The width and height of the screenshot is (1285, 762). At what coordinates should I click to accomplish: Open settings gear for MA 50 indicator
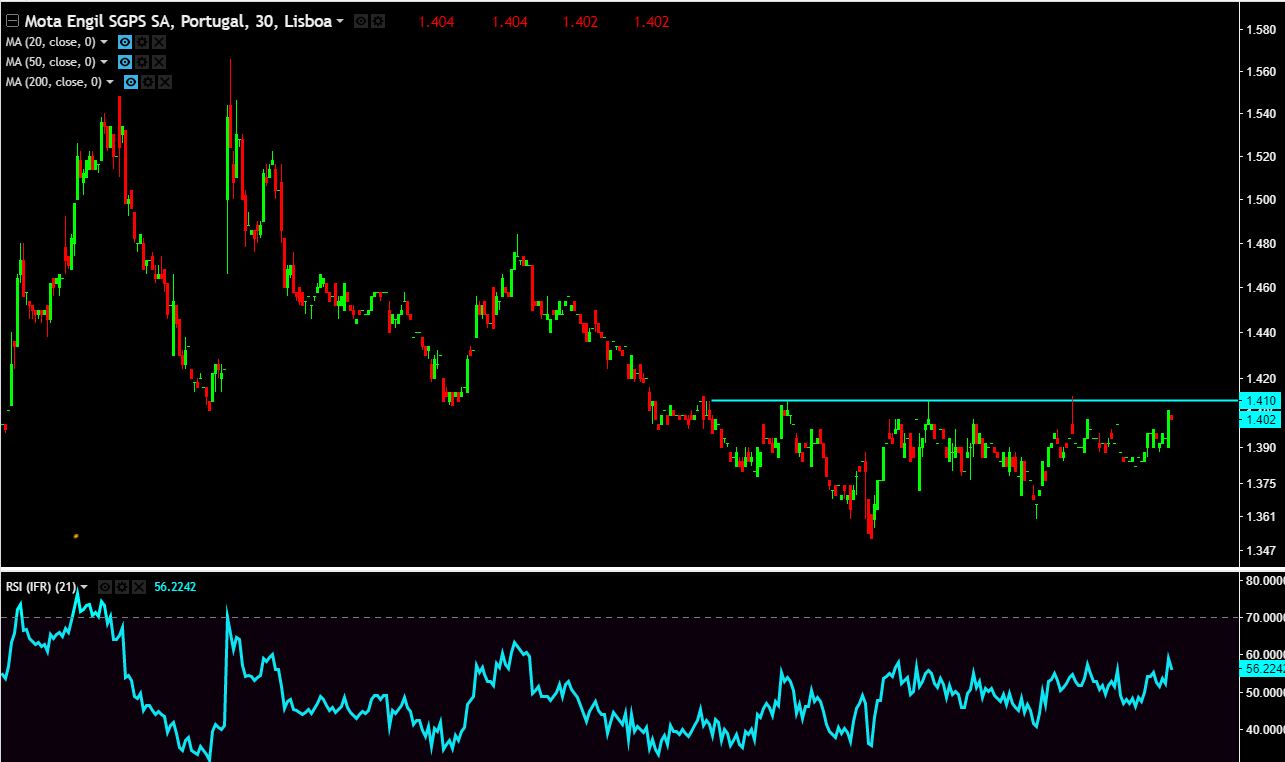[x=142, y=62]
